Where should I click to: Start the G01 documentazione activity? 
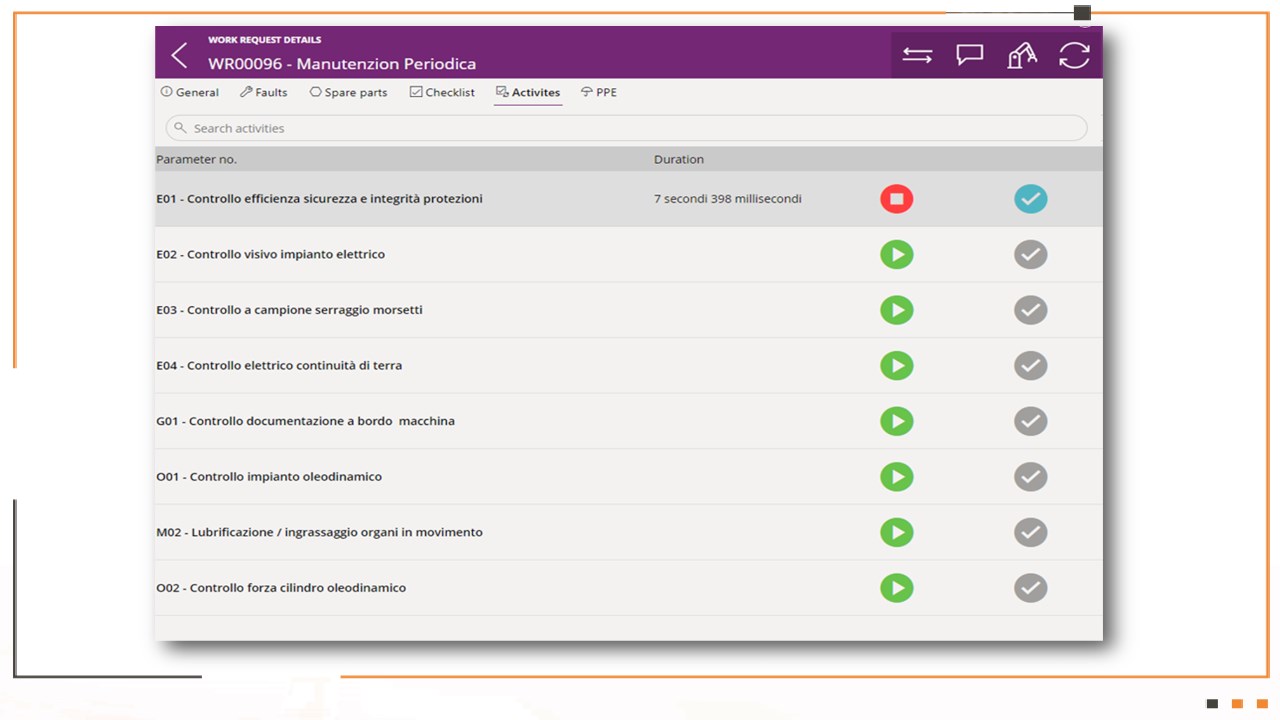coord(896,421)
